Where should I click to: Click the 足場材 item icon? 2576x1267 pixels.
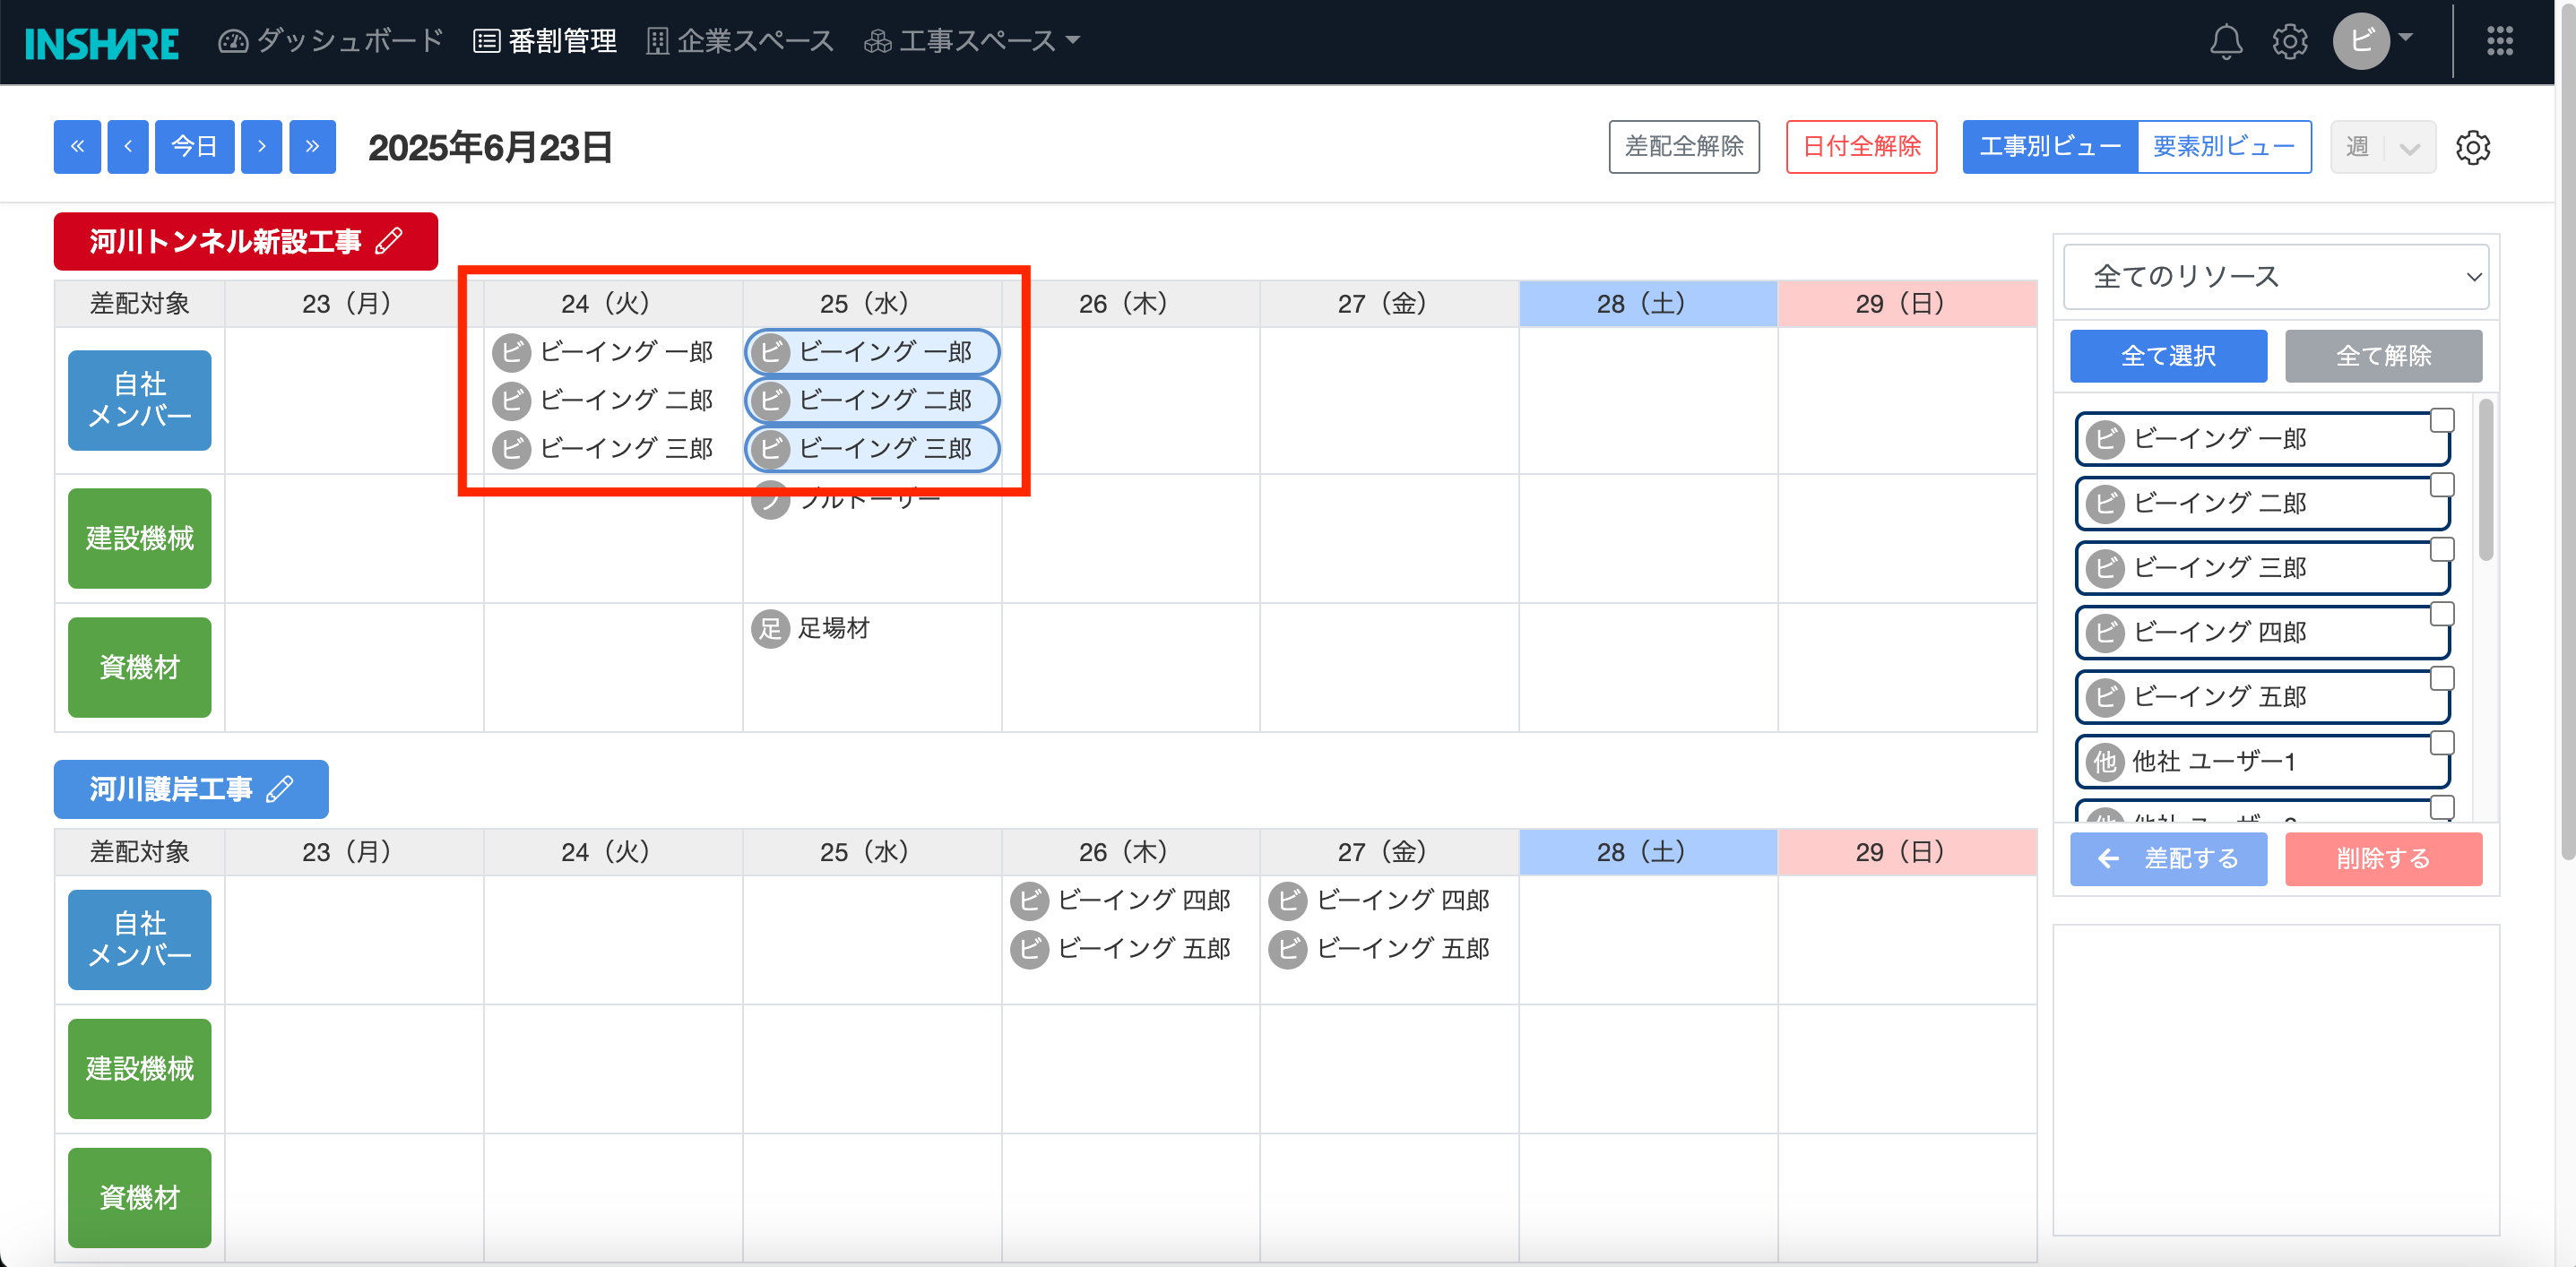[770, 629]
